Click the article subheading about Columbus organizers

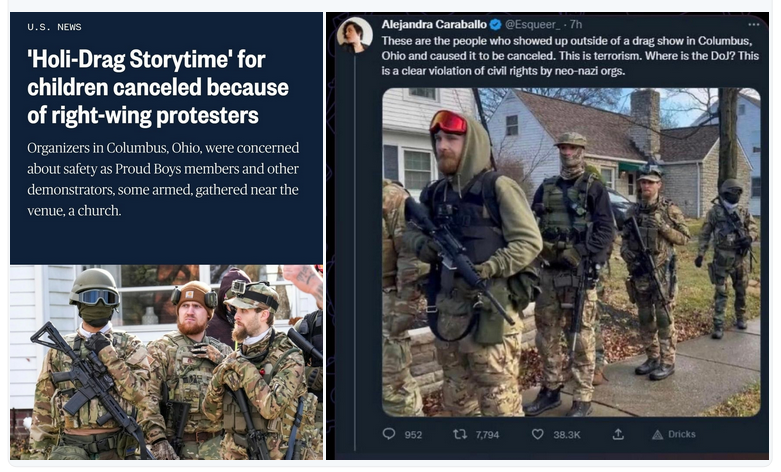click(x=163, y=179)
